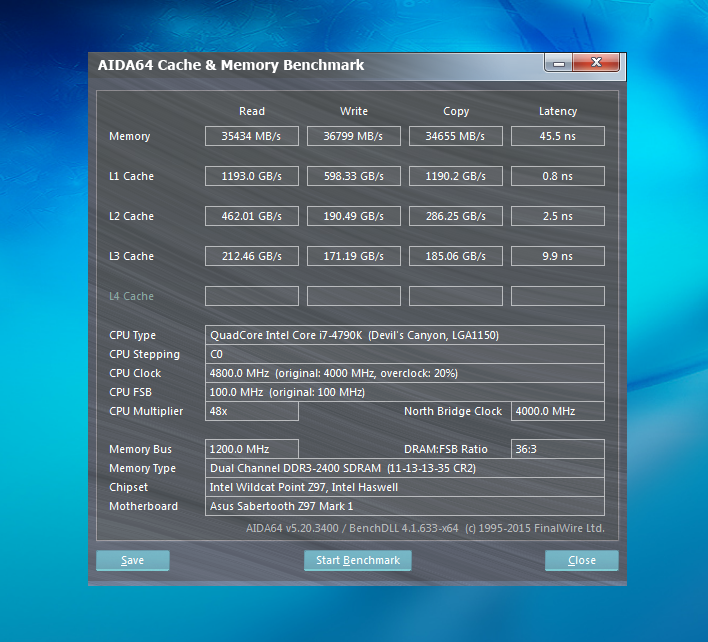The height and width of the screenshot is (642, 708).
Task: Click L3 Cache Copy 185.06 GB/s
Action: tap(456, 256)
